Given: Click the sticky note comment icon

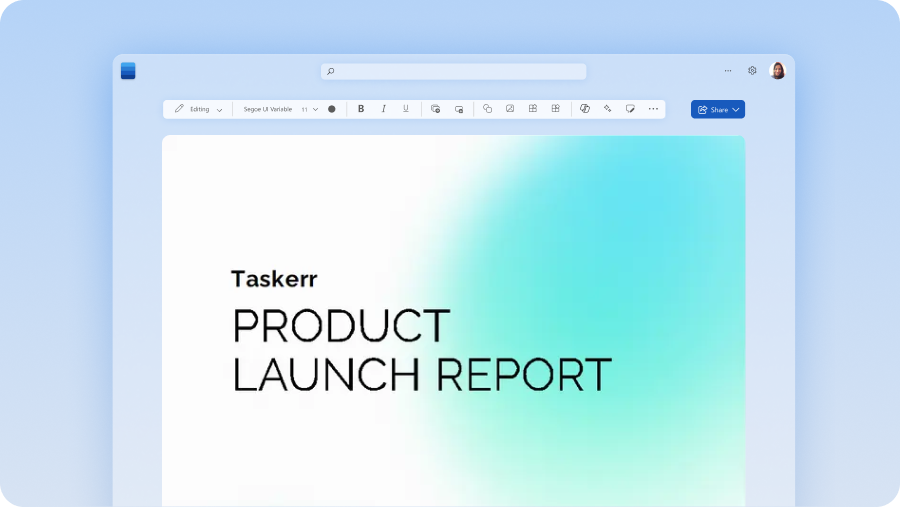Looking at the screenshot, I should pos(630,109).
